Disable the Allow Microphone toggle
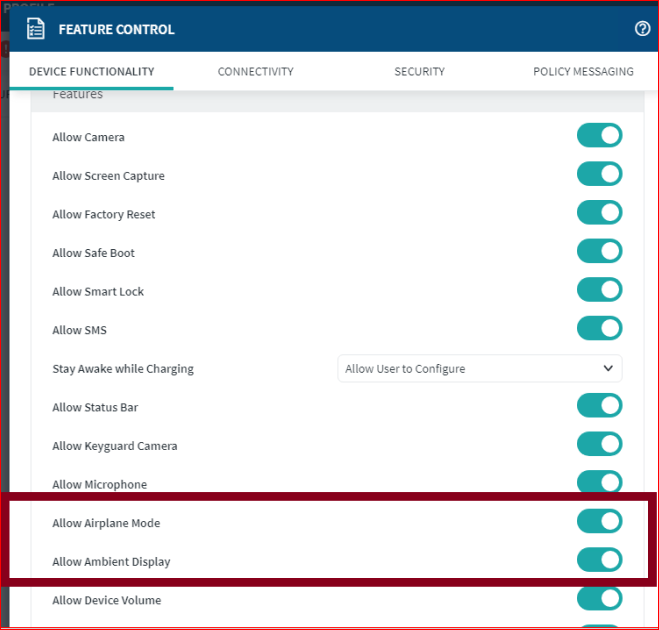Screen dimensions: 659x630 click(x=599, y=483)
